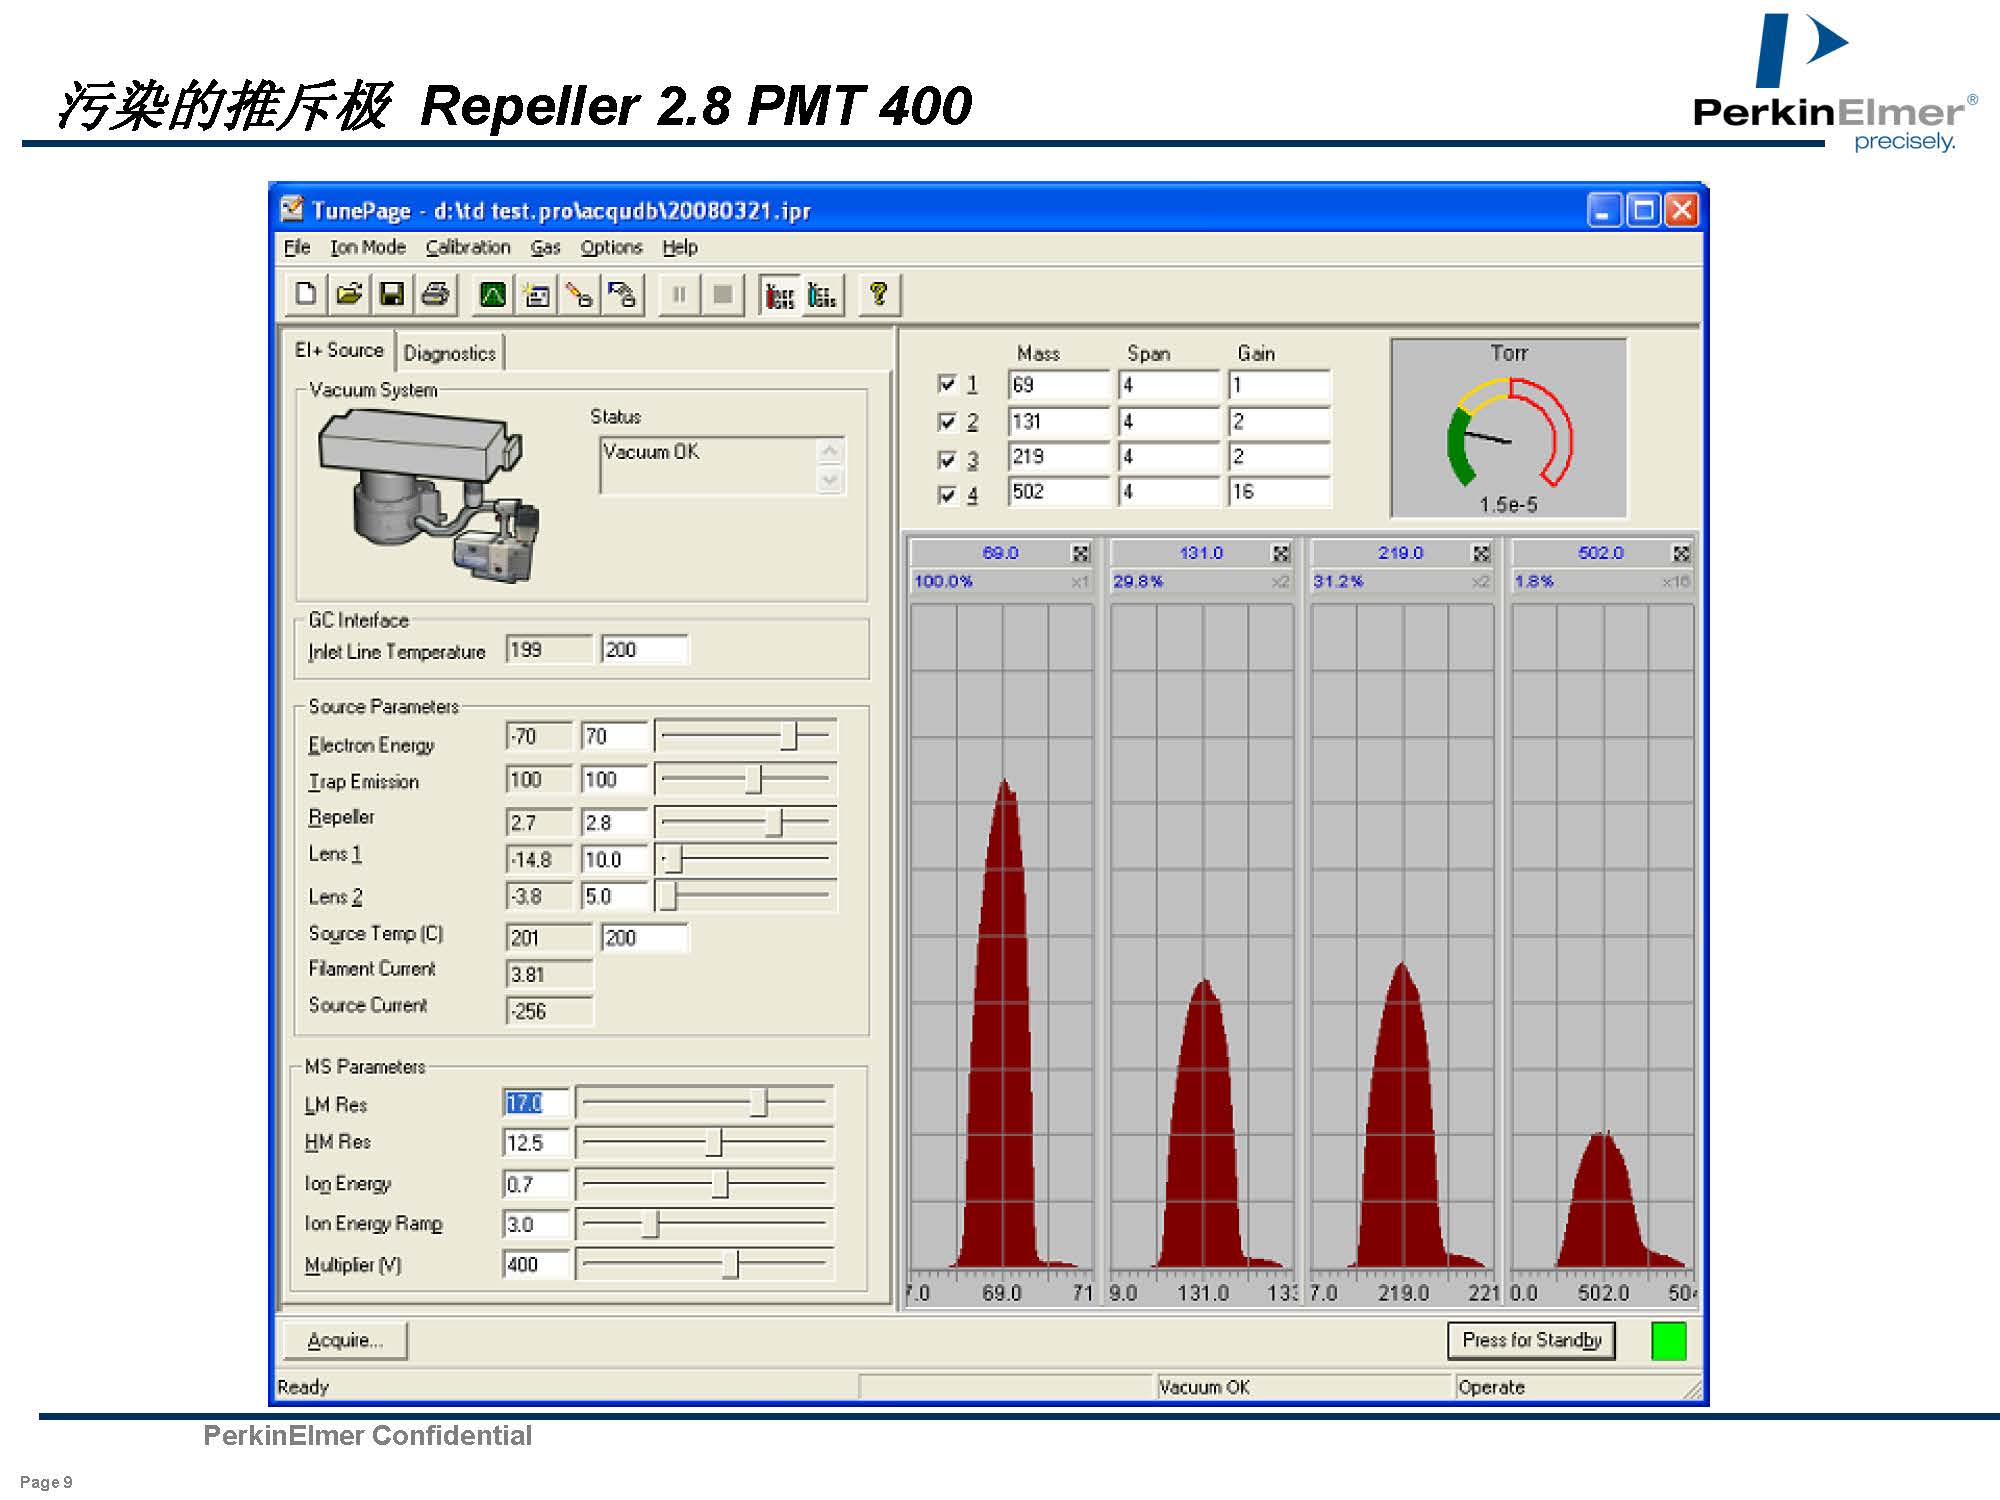Uncheck peak 4 checkbox for mass 502
Image resolution: width=2000 pixels, height=1500 pixels.
(x=946, y=495)
